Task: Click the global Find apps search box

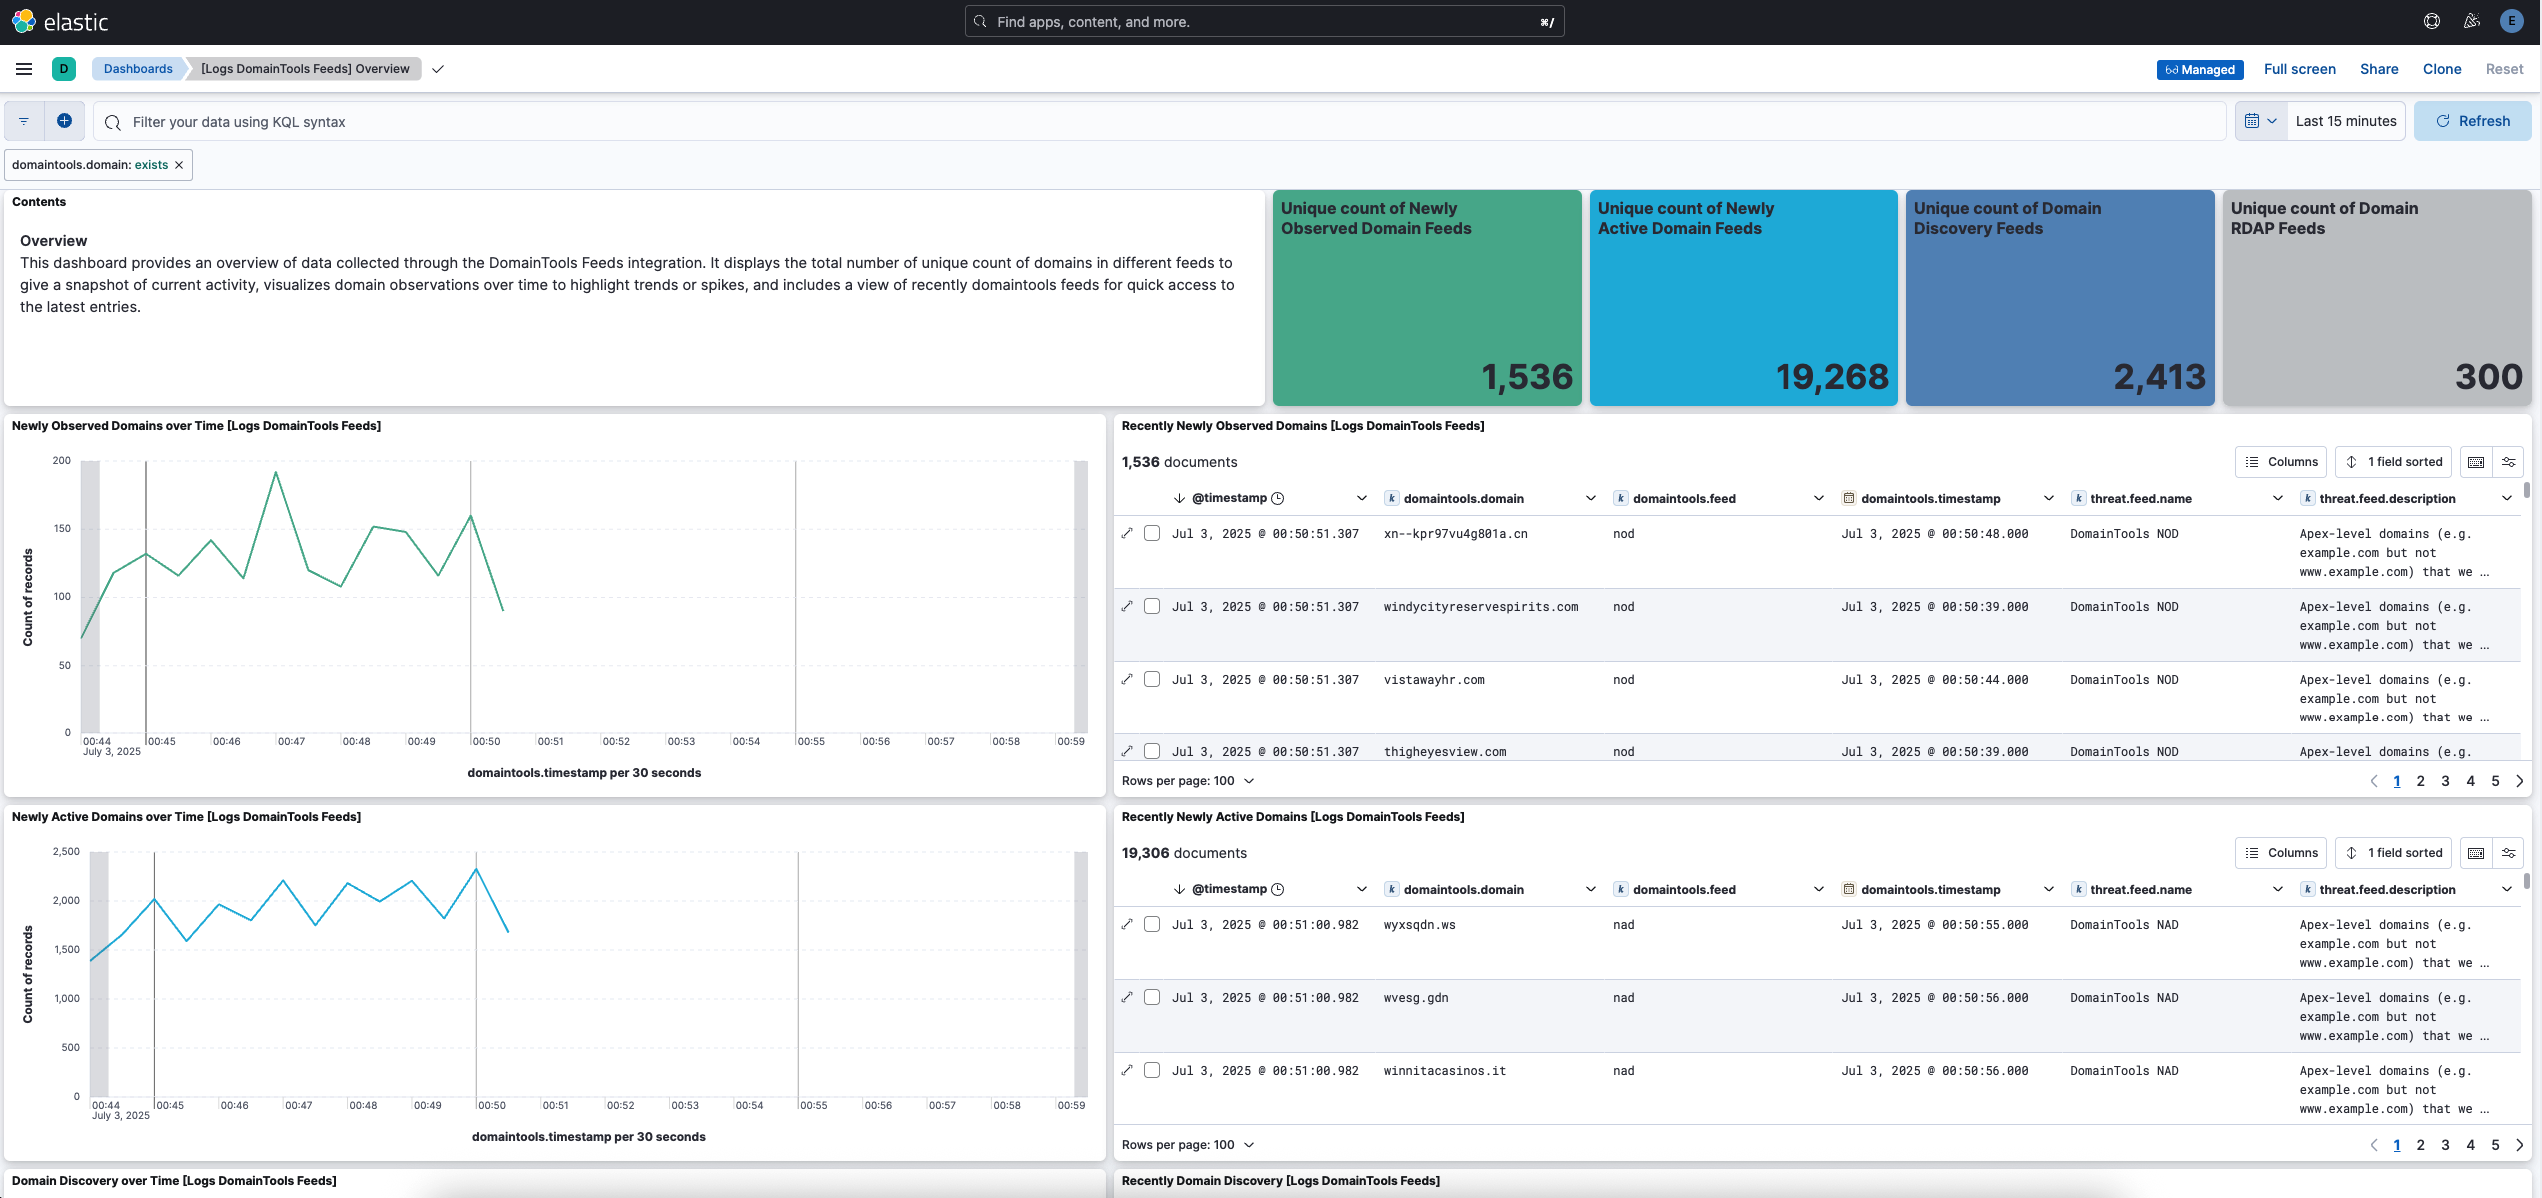Action: [x=1264, y=22]
